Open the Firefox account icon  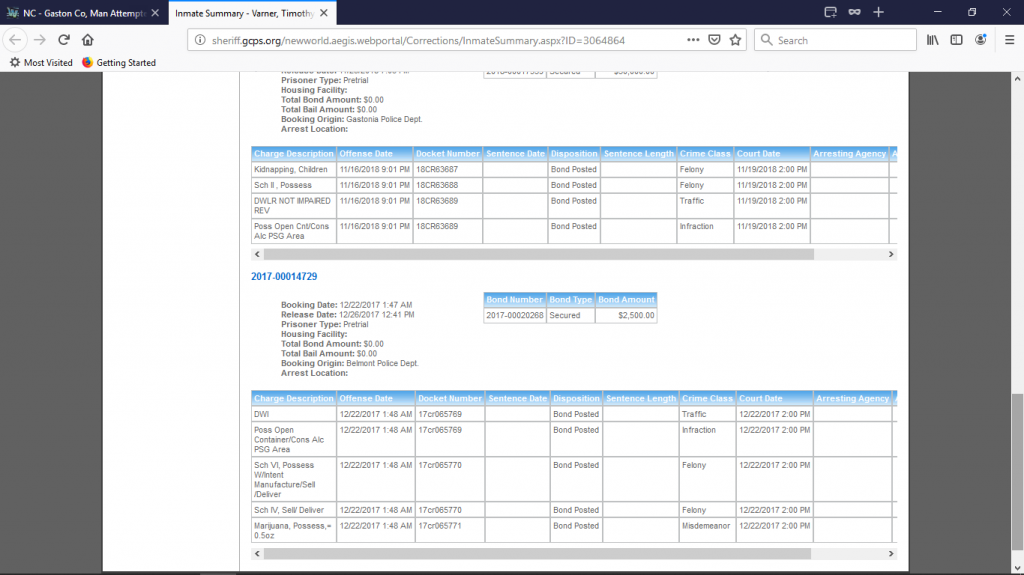981,40
